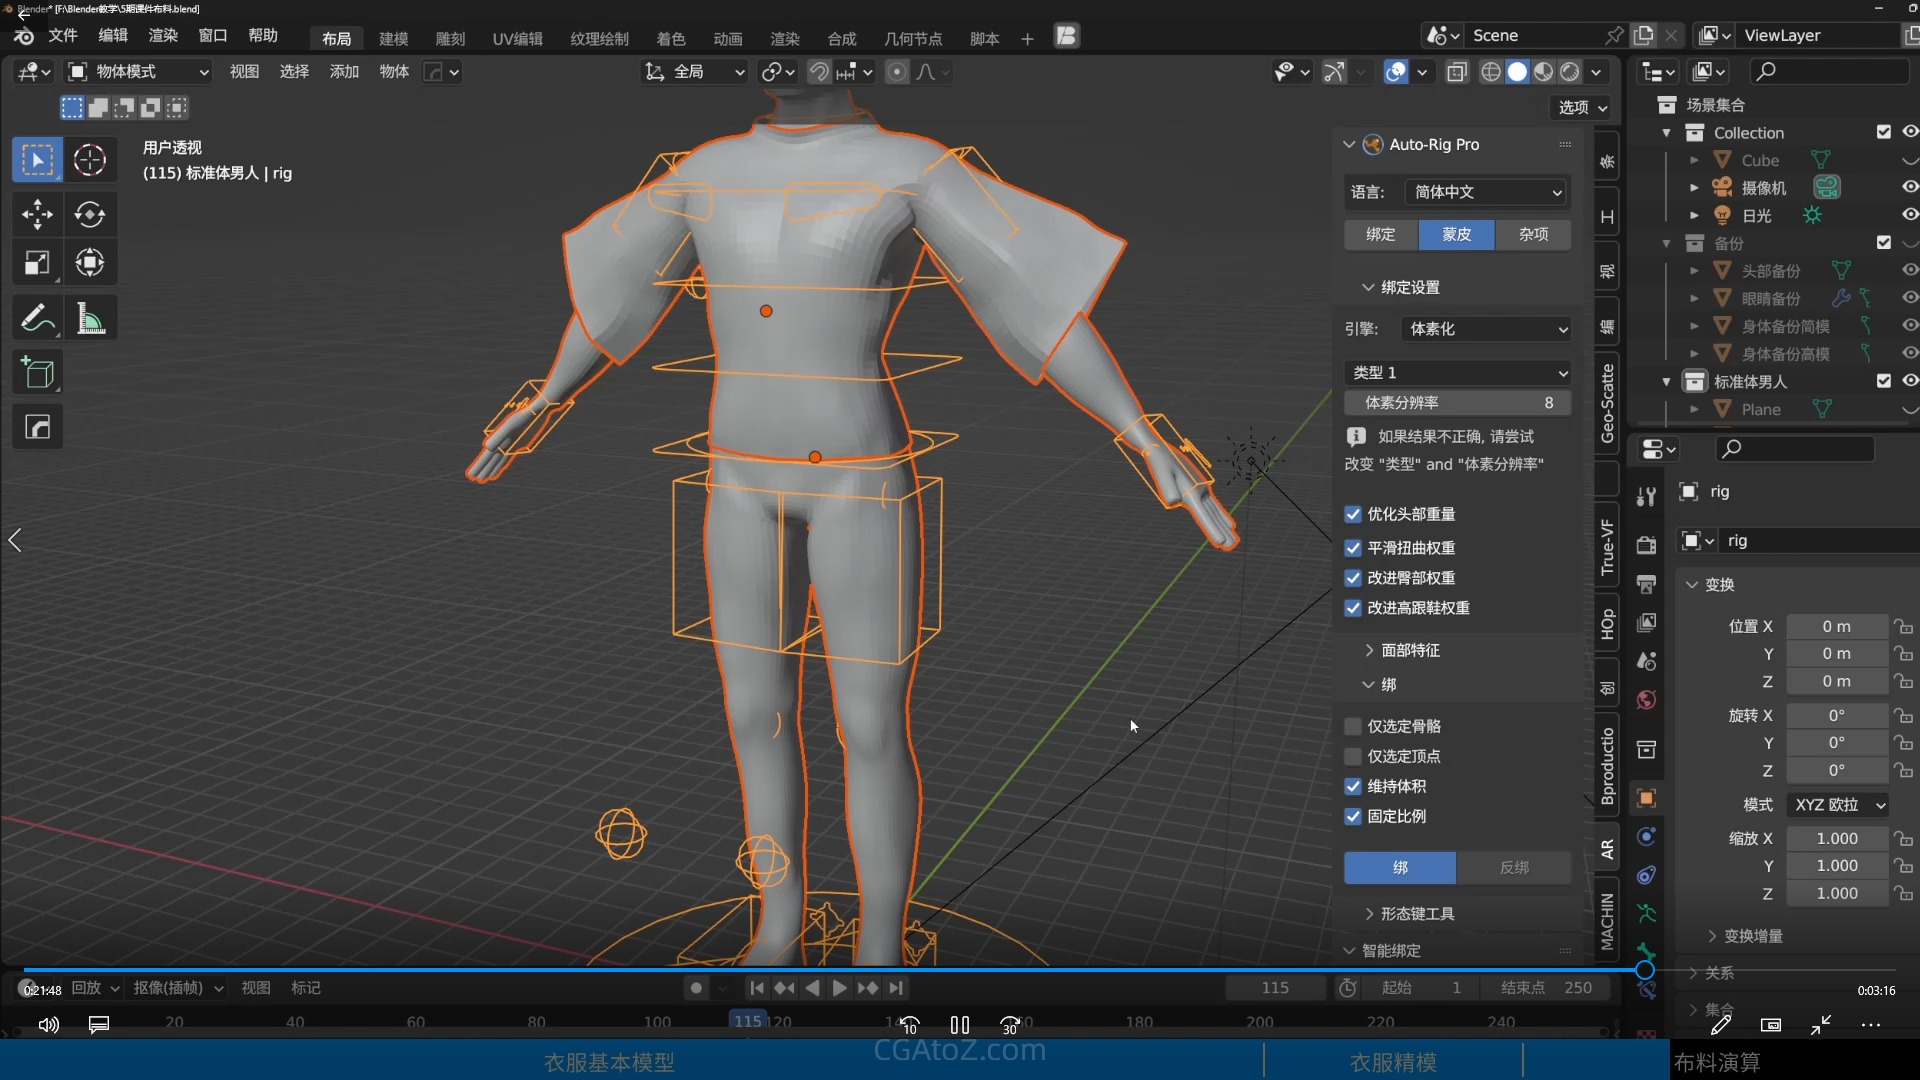The image size is (1920, 1080).
Task: Select the Rotate tool
Action: pyautogui.click(x=90, y=214)
